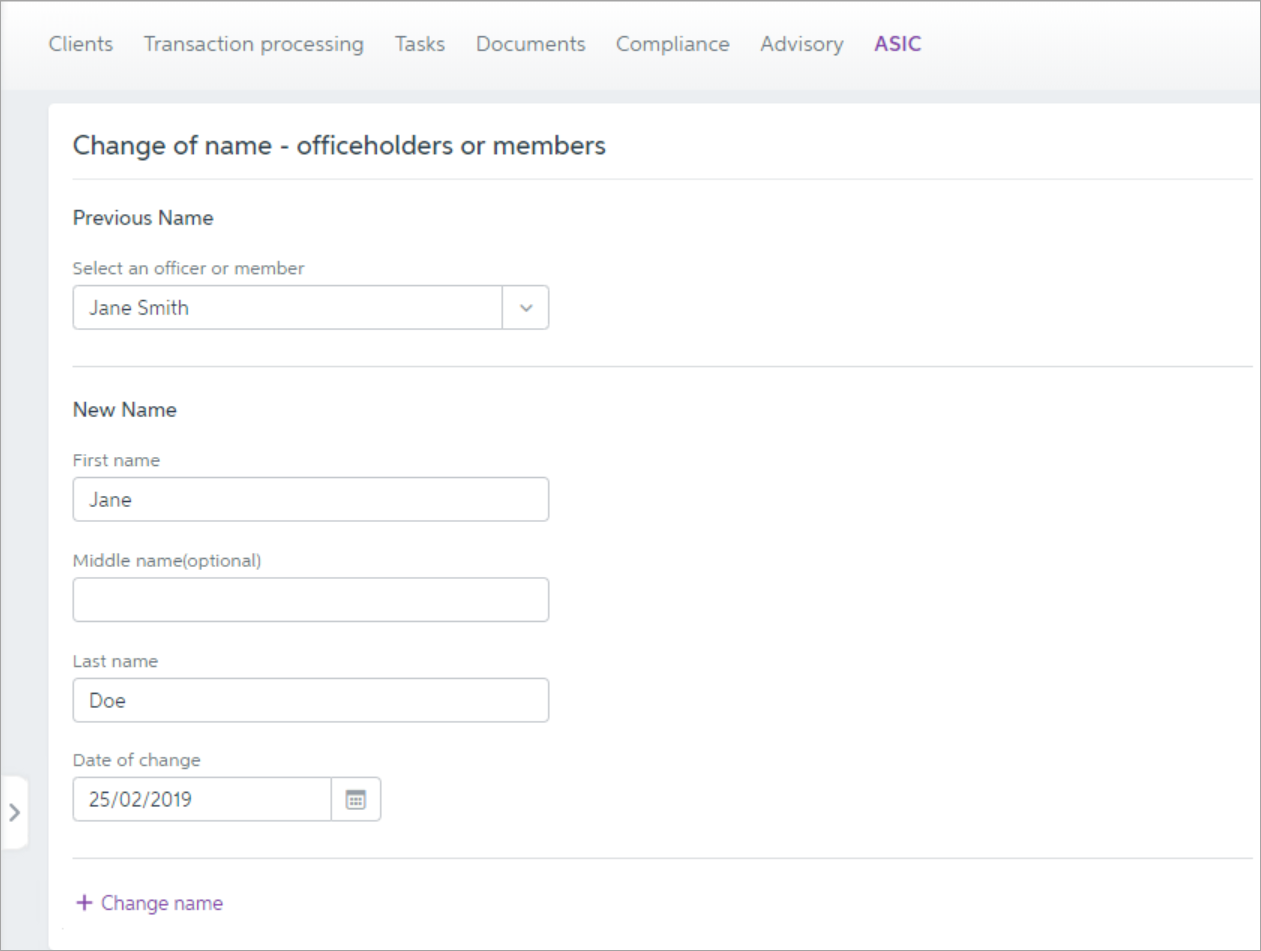This screenshot has width=1261, height=951.
Task: Go to the Clients tab
Action: [81, 44]
